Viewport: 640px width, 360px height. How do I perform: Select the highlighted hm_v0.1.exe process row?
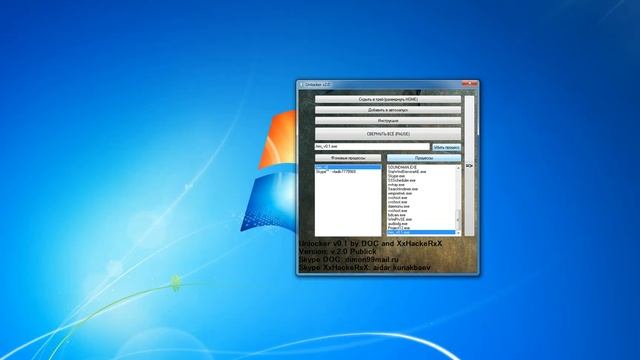[x=421, y=232]
